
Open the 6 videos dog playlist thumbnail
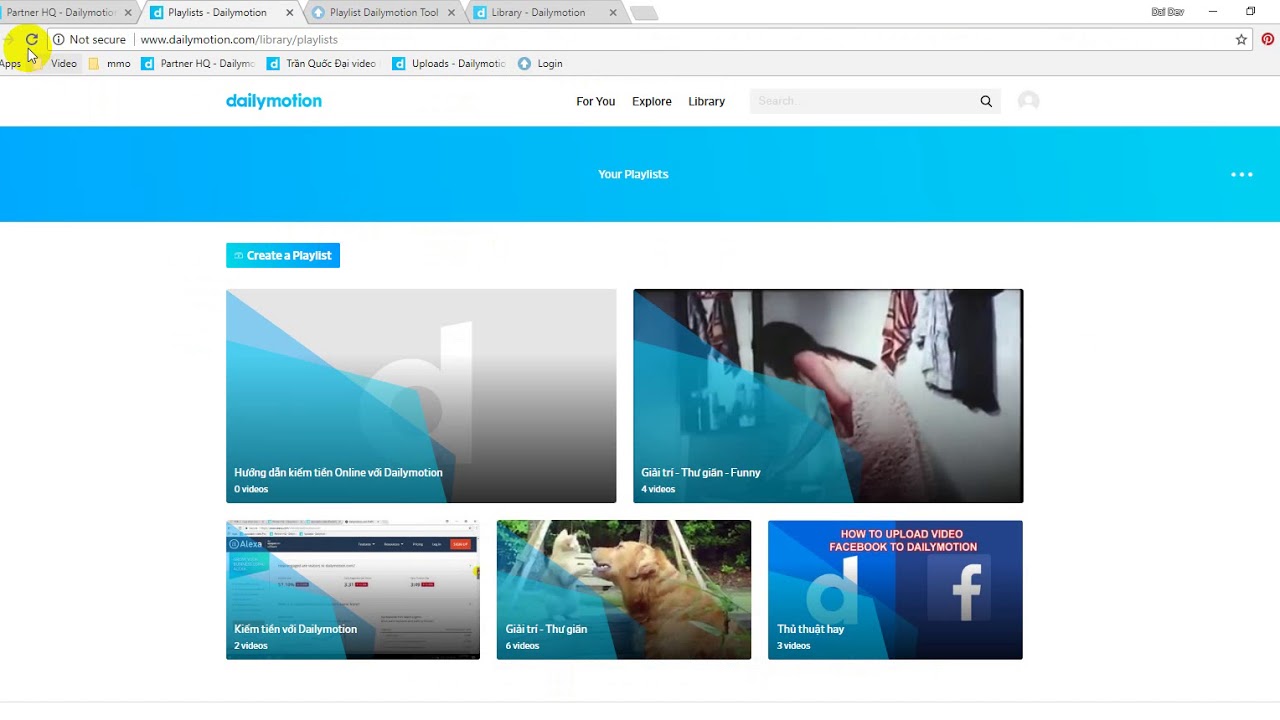coord(624,590)
